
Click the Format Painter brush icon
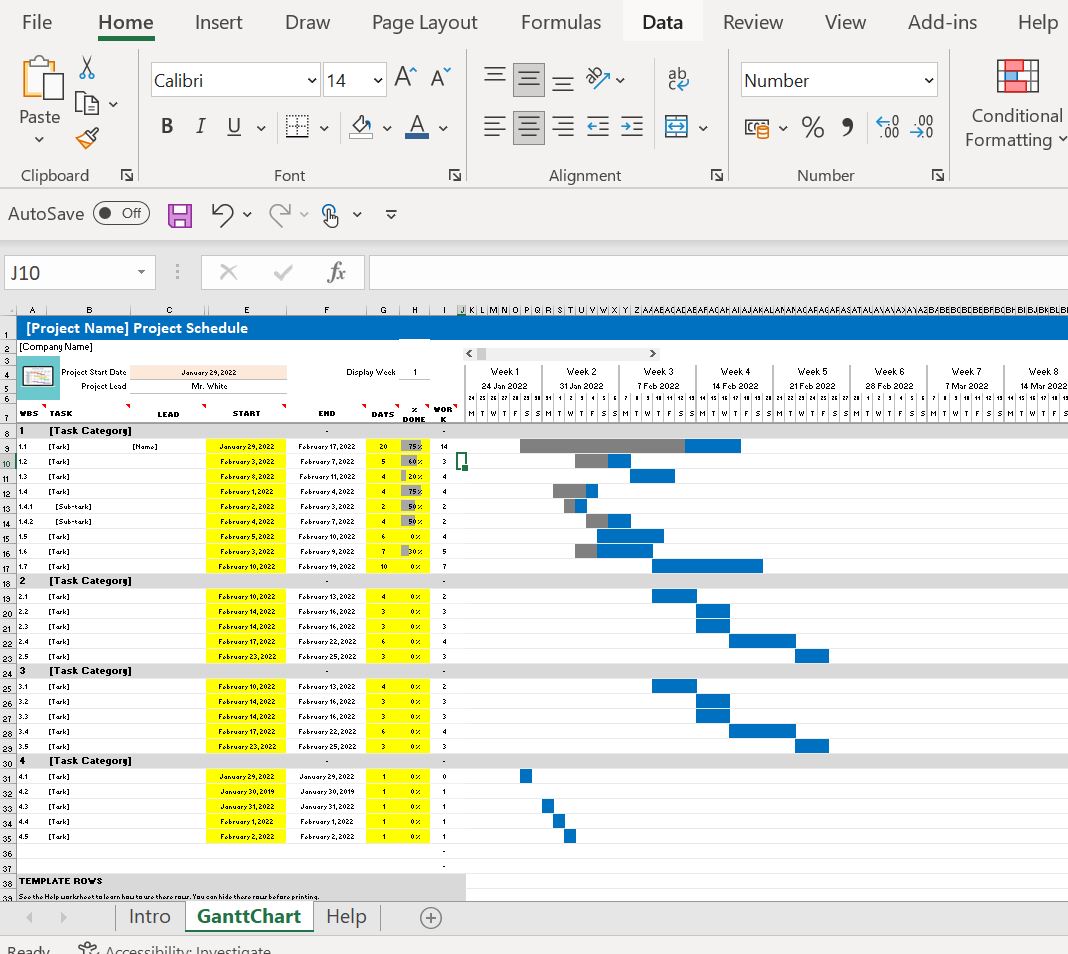coord(88,138)
